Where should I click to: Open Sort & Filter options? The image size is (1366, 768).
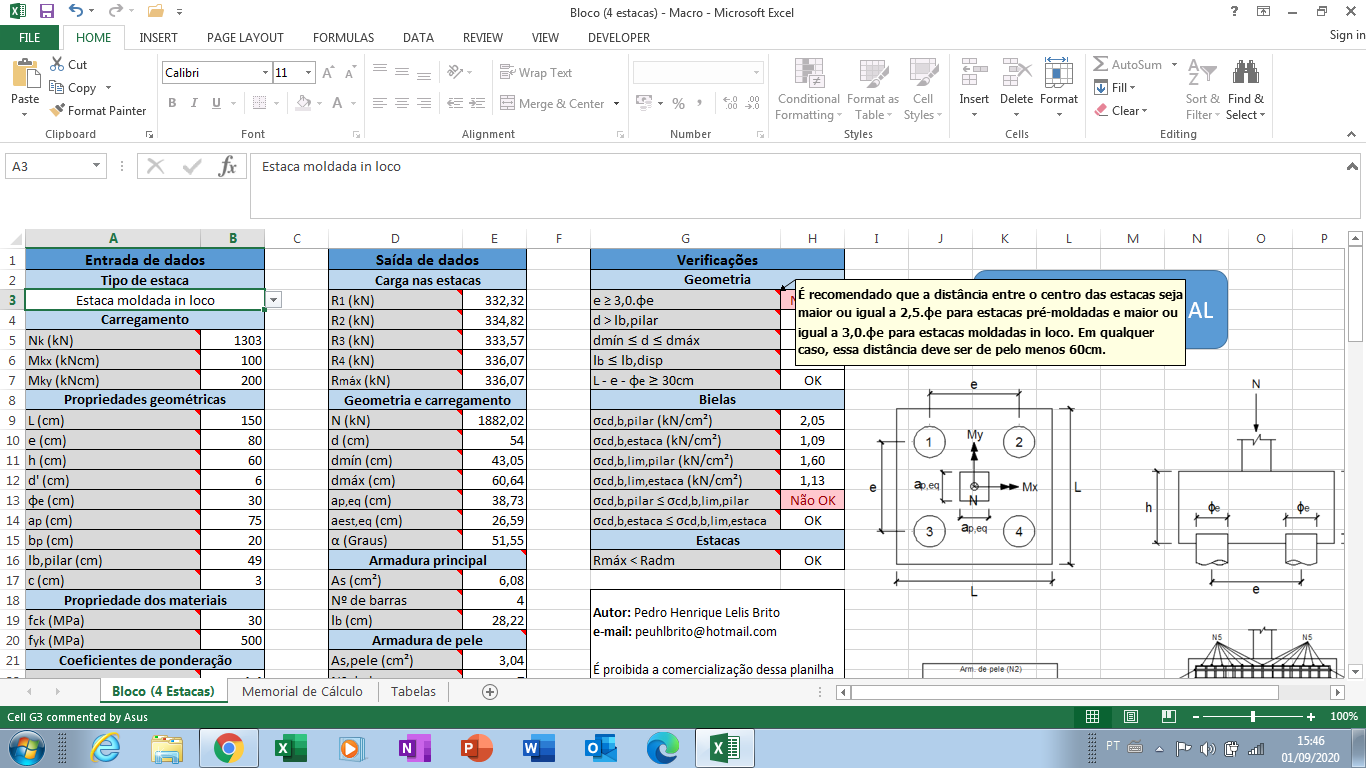coord(1203,88)
